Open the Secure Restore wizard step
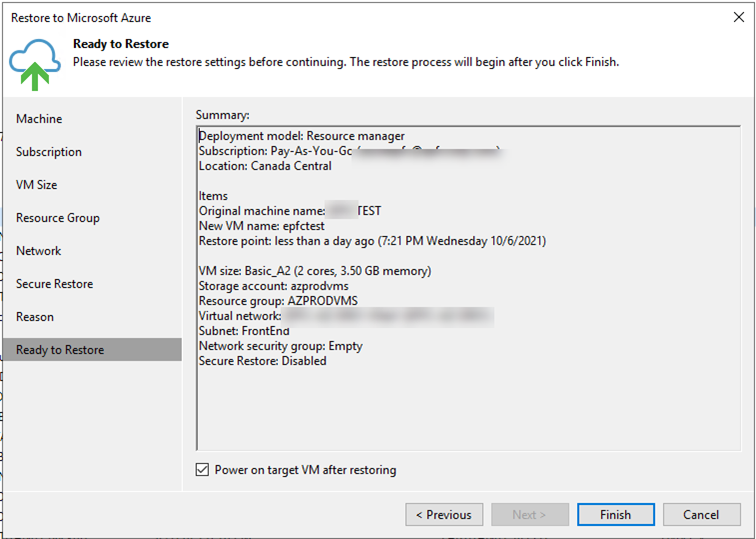The height and width of the screenshot is (539, 756). click(54, 284)
